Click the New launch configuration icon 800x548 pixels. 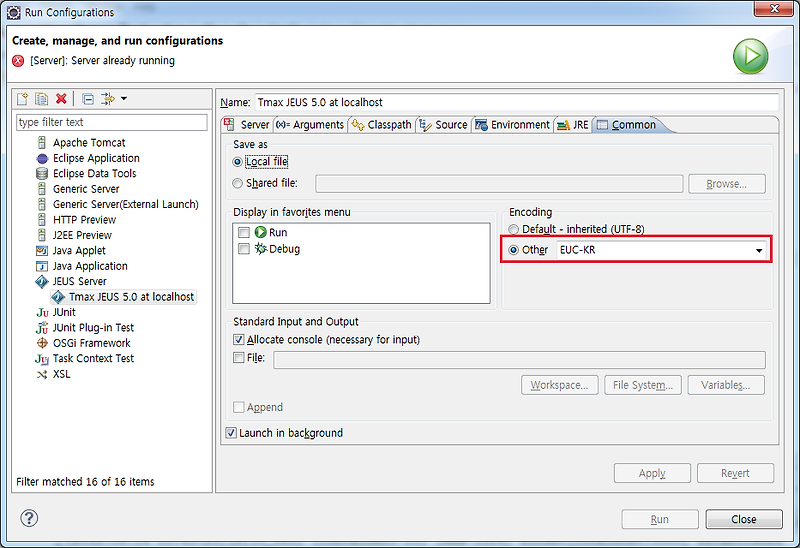tap(22, 98)
